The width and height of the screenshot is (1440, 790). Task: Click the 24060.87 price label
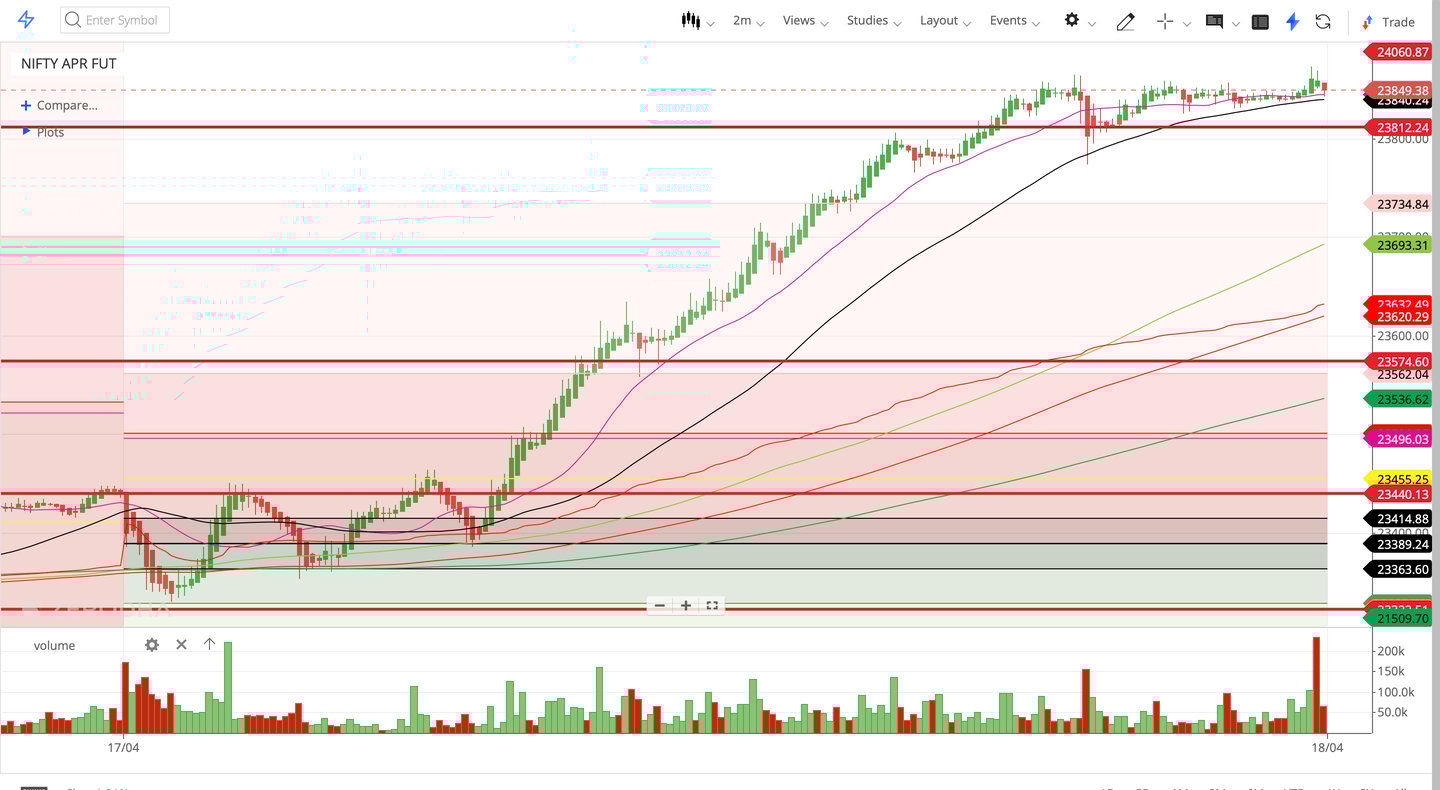[1400, 52]
